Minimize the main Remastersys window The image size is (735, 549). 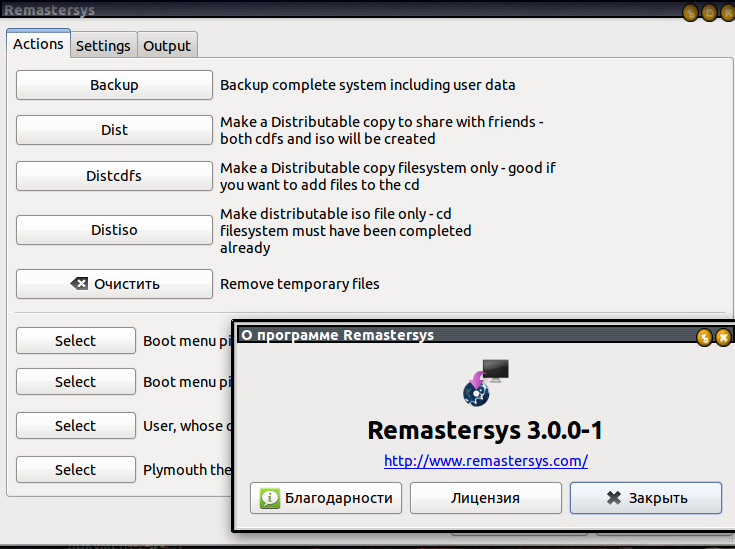[x=690, y=13]
